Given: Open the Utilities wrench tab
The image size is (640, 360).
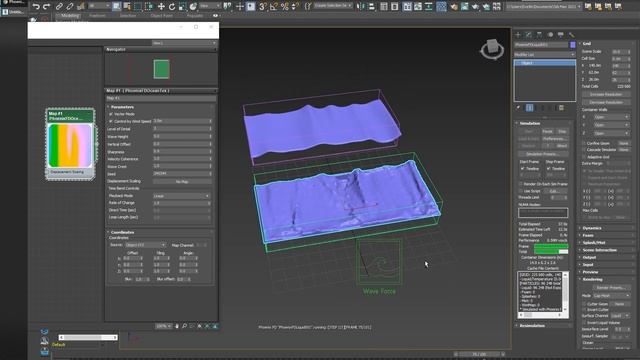Looking at the screenshot, I should (571, 35).
